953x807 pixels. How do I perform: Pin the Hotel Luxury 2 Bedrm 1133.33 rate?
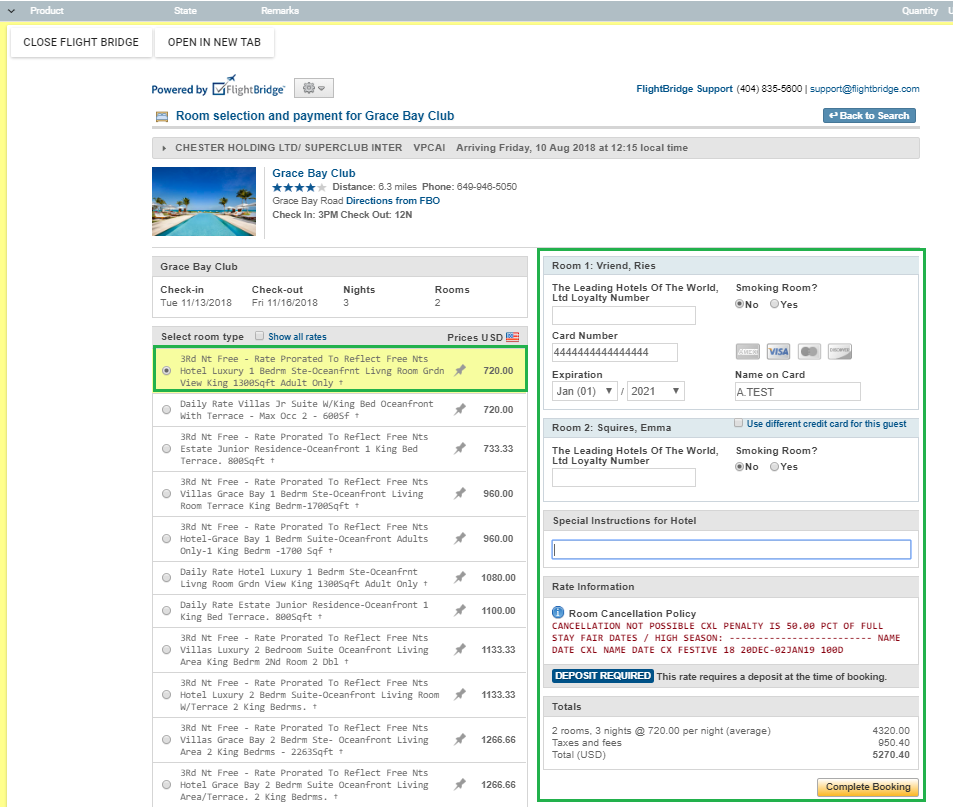point(460,695)
